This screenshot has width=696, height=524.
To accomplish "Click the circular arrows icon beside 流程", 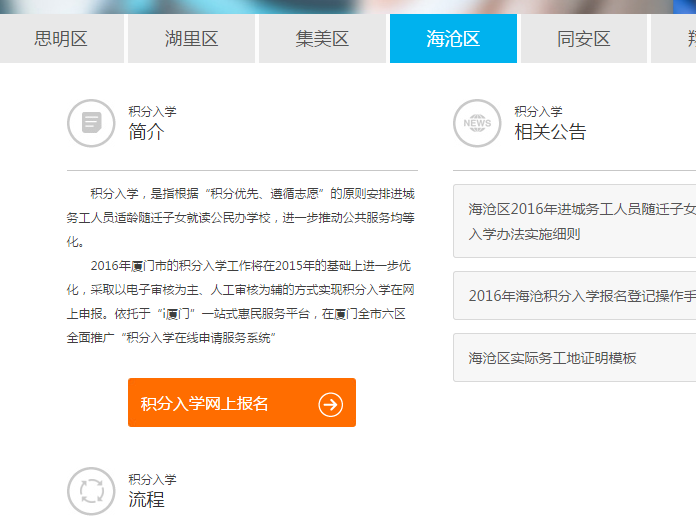I will click(91, 491).
